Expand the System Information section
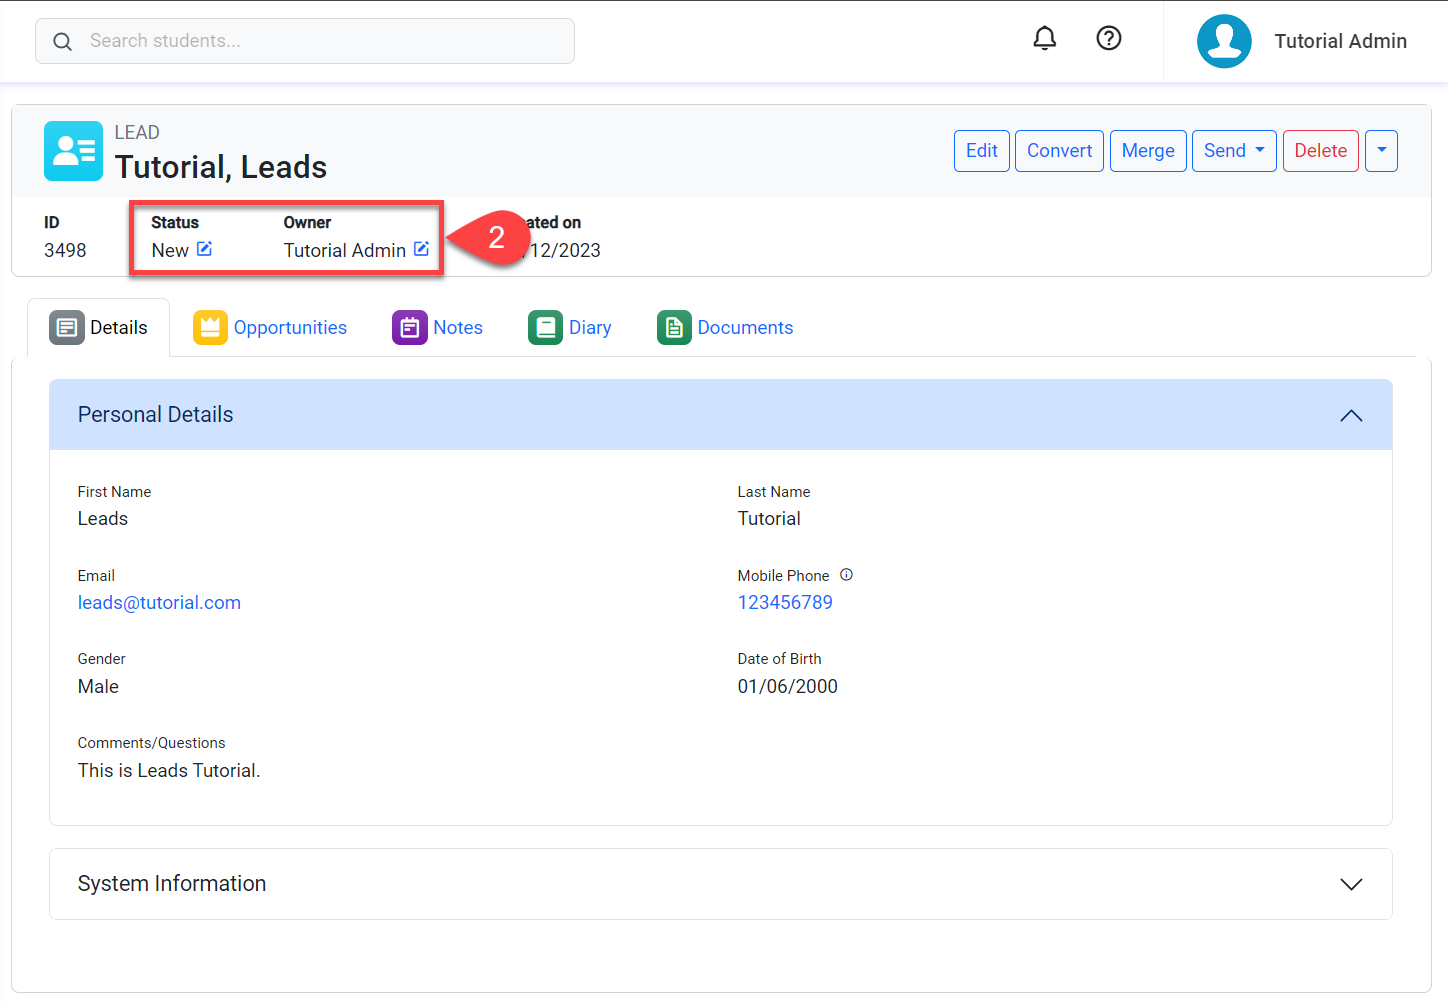Viewport: 1448px width, 1005px height. tap(1350, 884)
